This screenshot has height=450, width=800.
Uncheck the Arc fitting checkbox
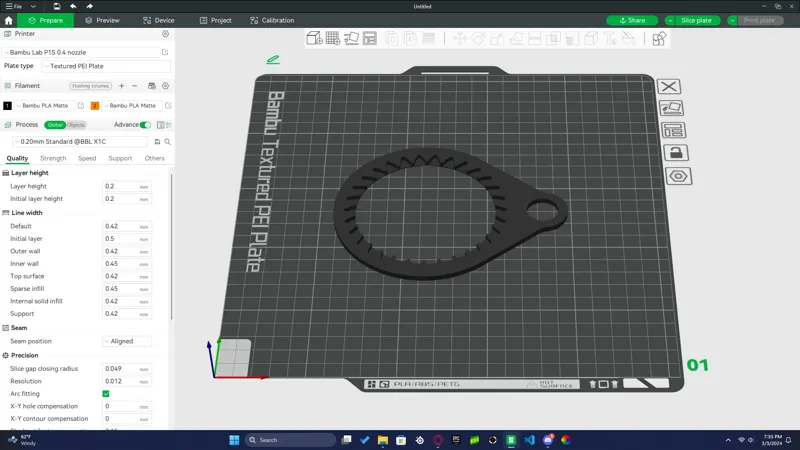pos(106,394)
